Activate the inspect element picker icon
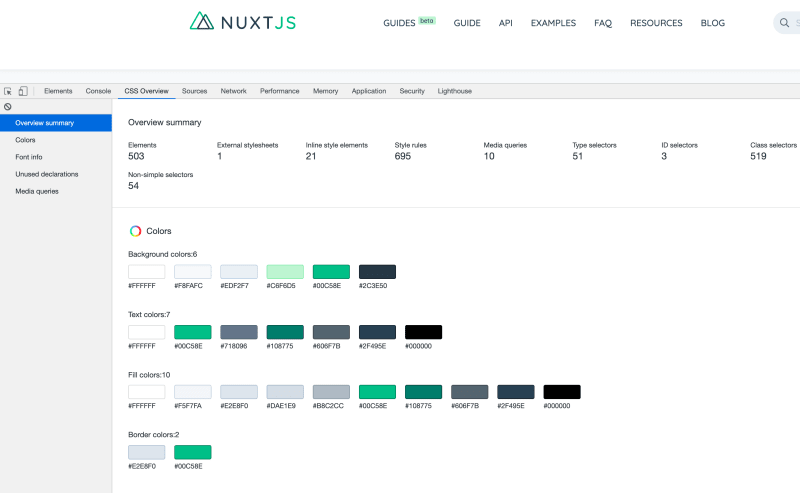This screenshot has height=493, width=800. pos(8,91)
